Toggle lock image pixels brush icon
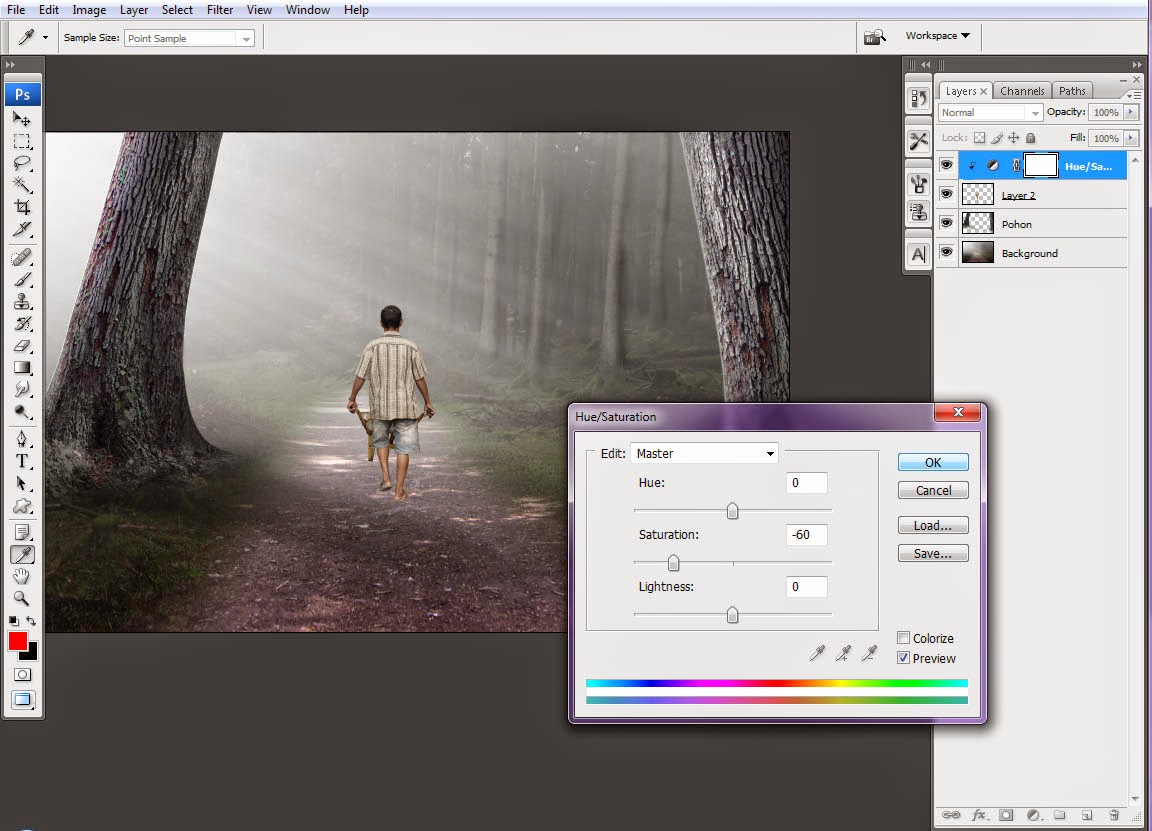1152x831 pixels. pos(997,138)
